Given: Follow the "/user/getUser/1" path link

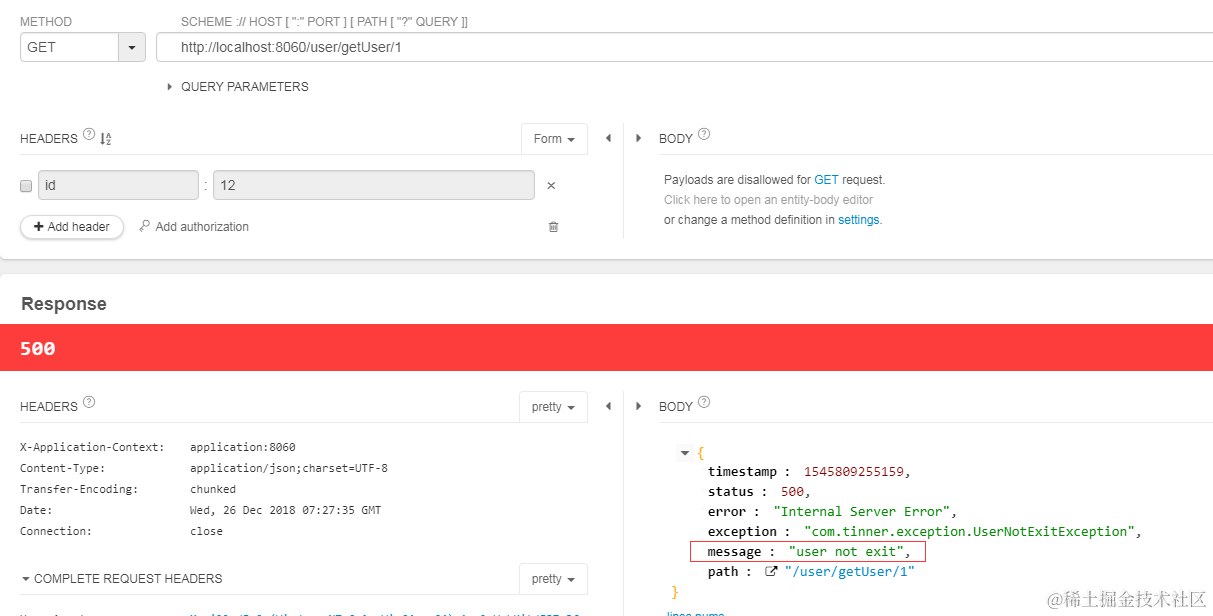Looking at the screenshot, I should (849, 572).
